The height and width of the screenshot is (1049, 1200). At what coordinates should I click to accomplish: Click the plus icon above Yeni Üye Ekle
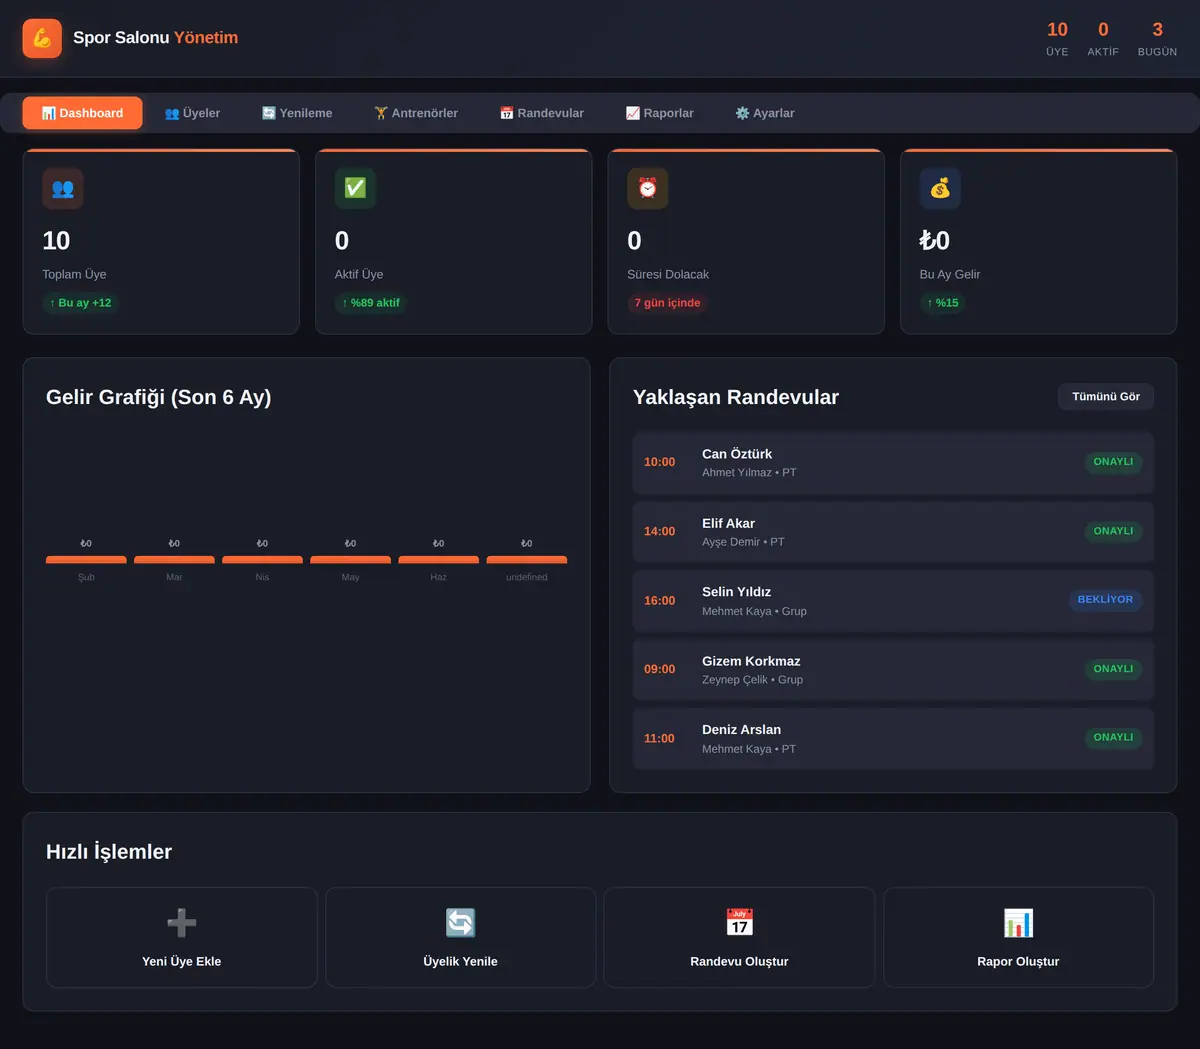pyautogui.click(x=182, y=922)
